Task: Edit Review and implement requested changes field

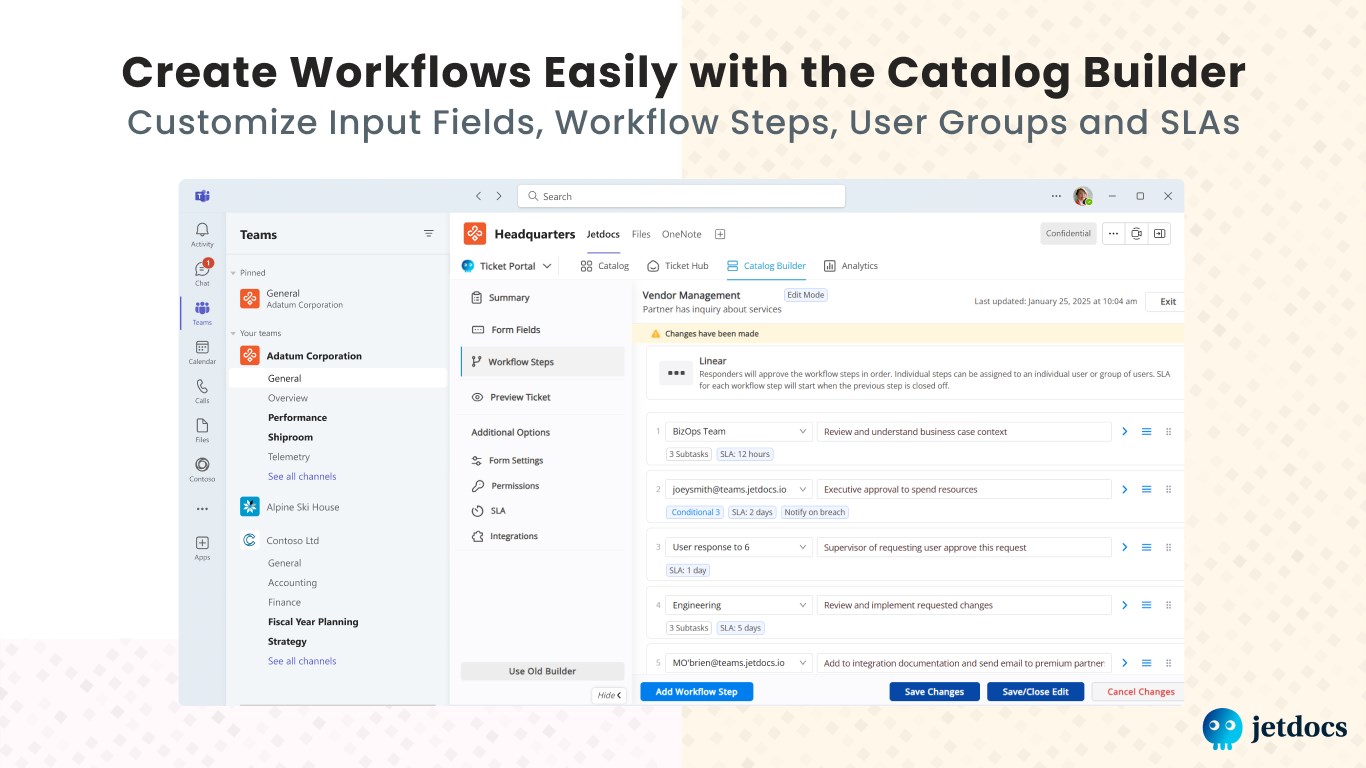Action: point(964,605)
